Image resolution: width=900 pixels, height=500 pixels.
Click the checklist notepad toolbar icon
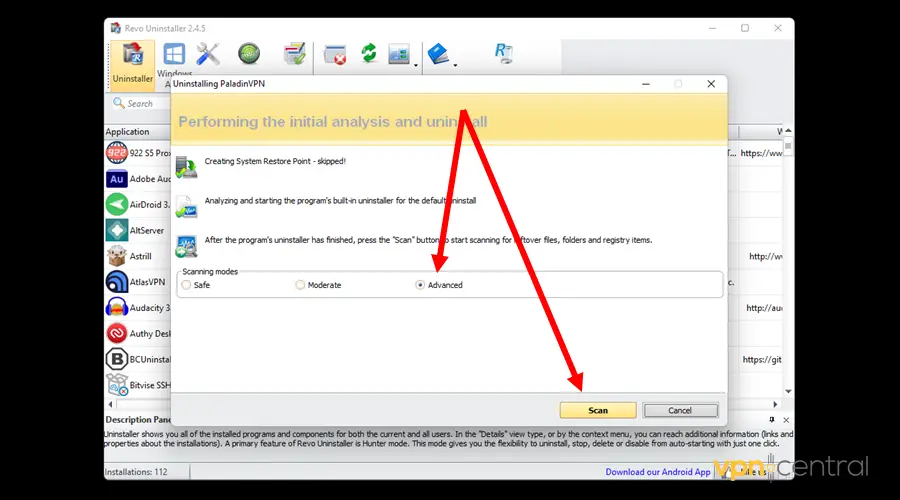coord(293,54)
